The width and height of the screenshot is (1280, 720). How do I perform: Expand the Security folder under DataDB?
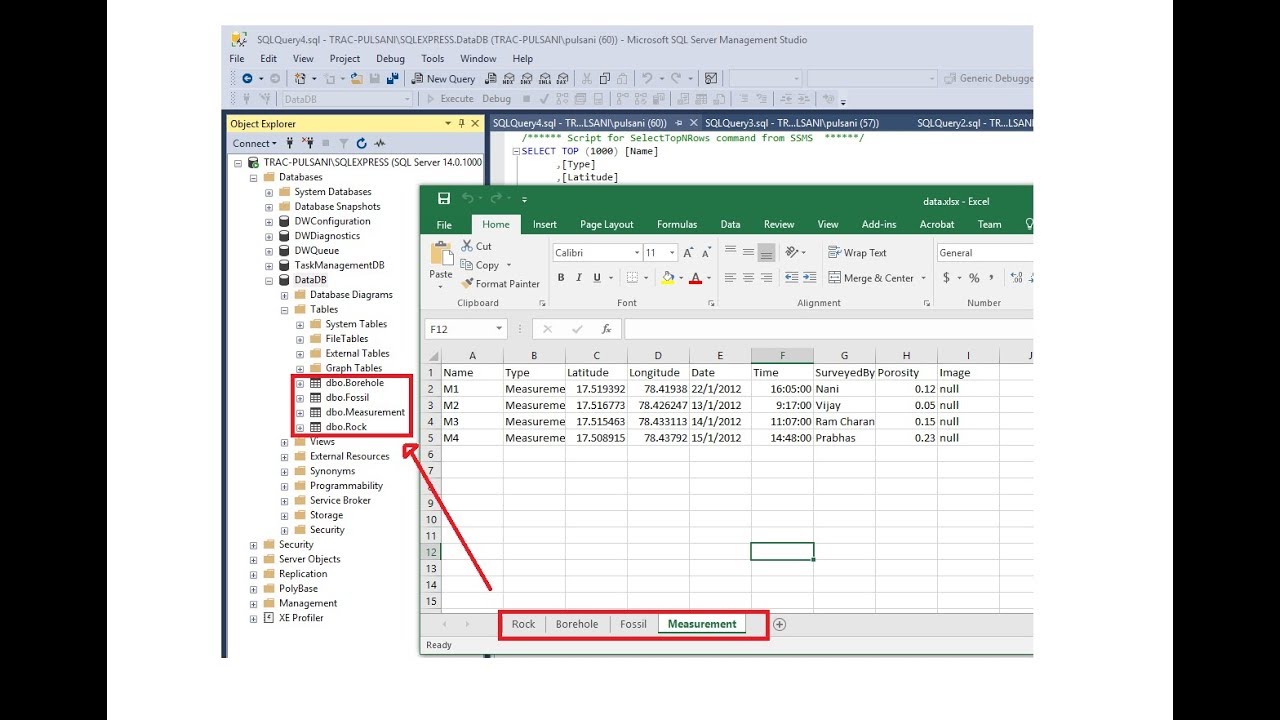click(285, 530)
